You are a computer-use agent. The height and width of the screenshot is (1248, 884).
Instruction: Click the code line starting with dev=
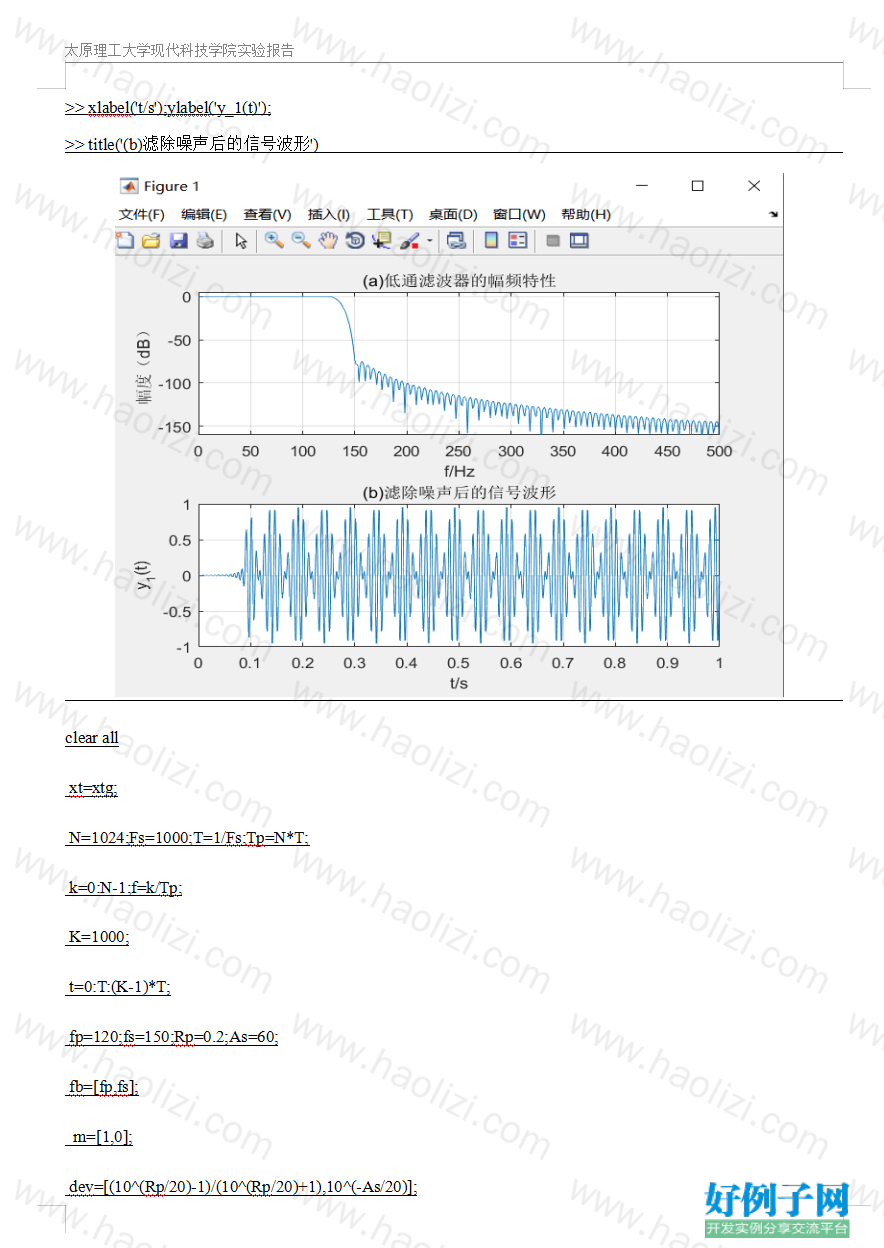242,1187
